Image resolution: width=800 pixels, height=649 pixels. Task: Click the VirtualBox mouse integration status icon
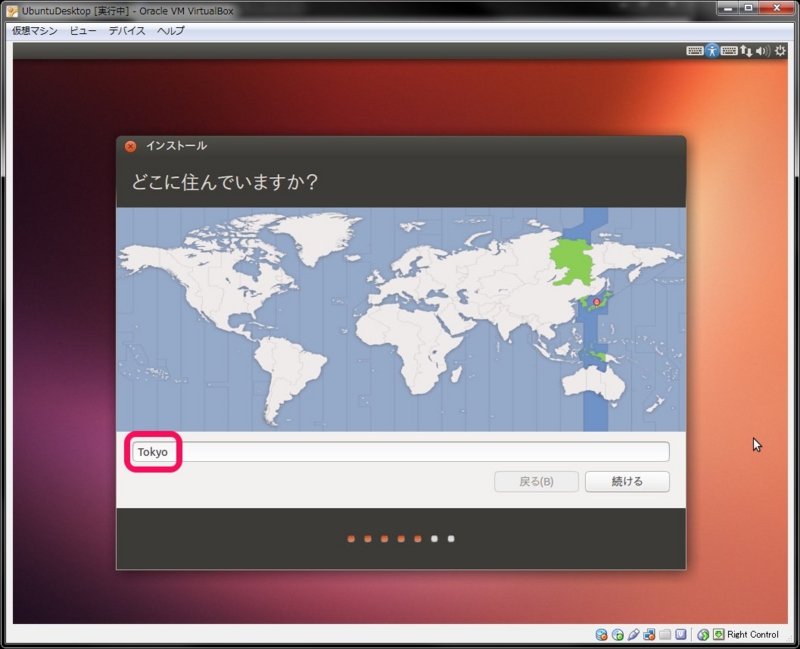(703, 634)
